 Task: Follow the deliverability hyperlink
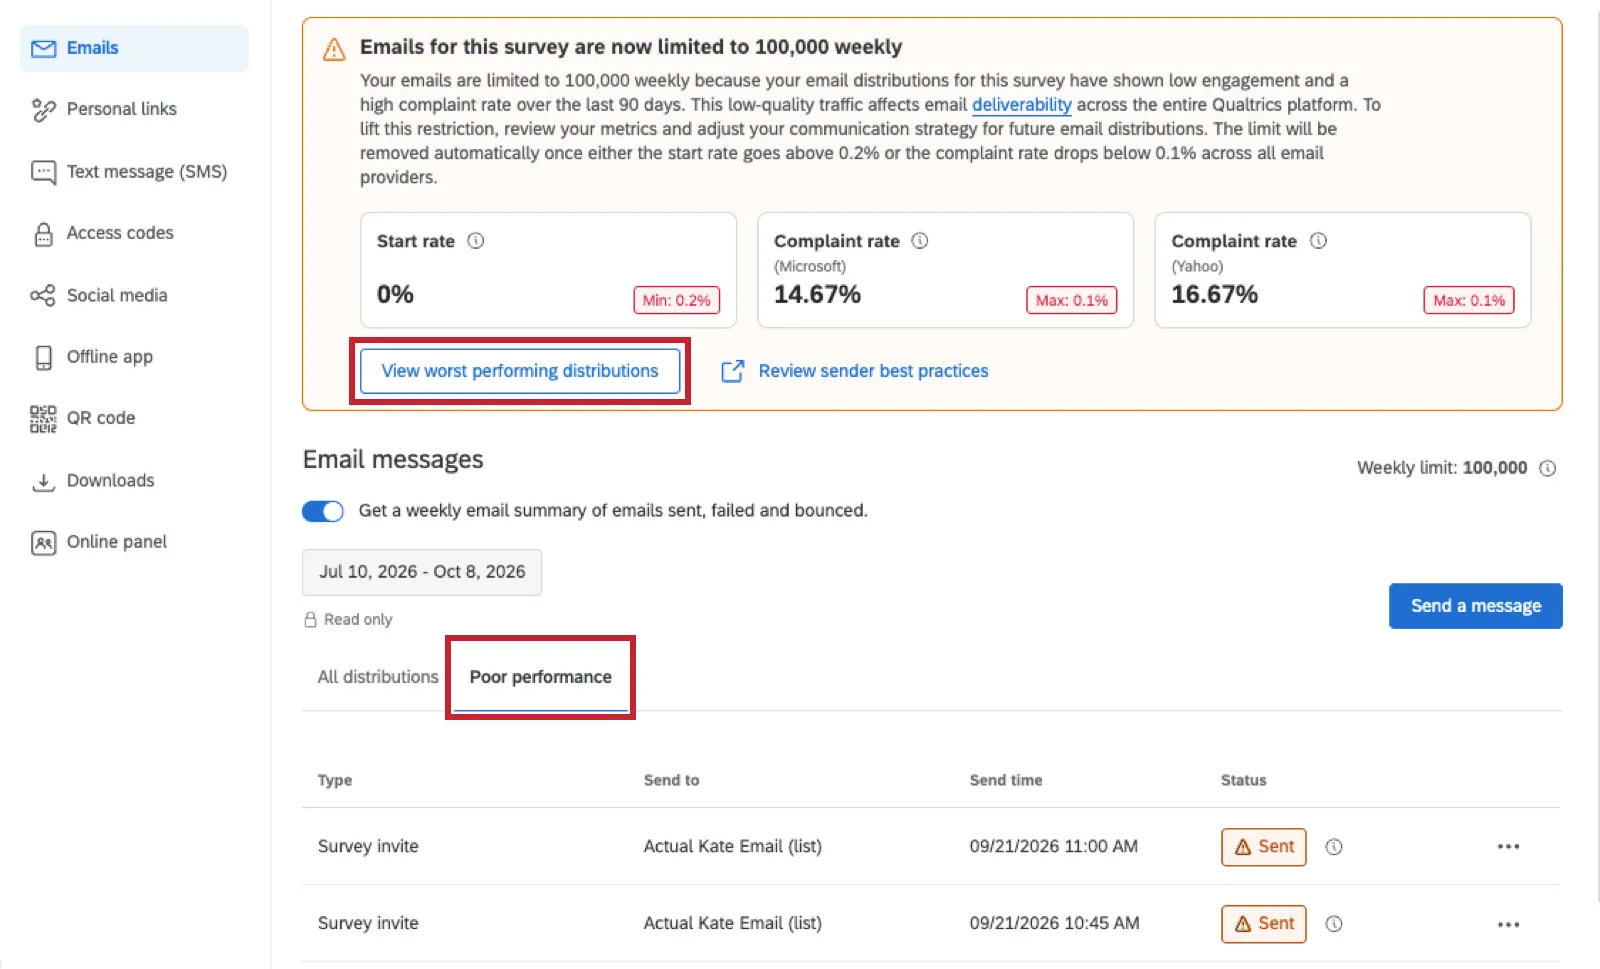pos(1021,105)
